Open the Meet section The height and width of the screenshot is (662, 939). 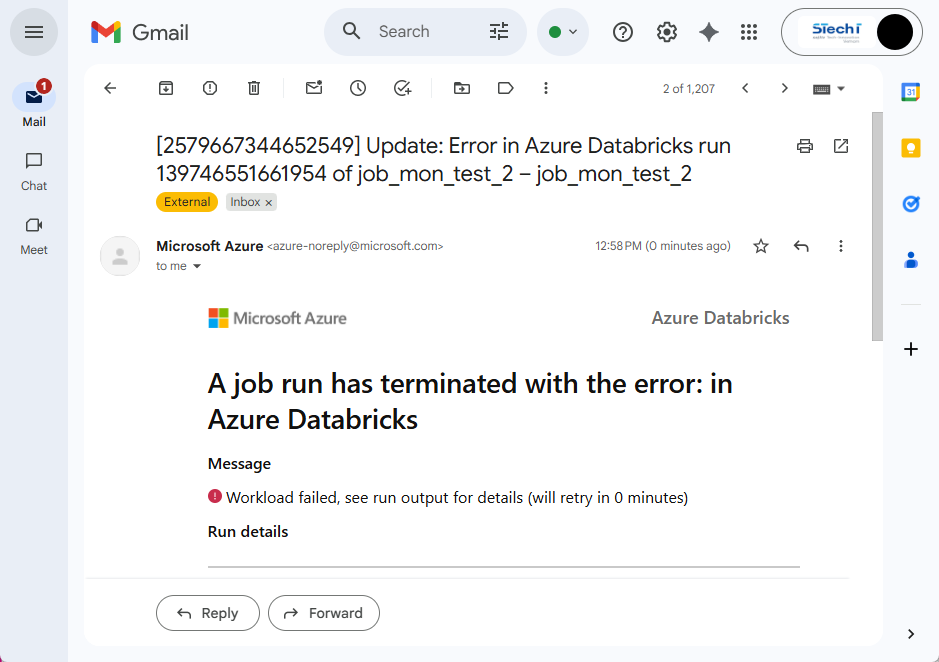click(34, 234)
